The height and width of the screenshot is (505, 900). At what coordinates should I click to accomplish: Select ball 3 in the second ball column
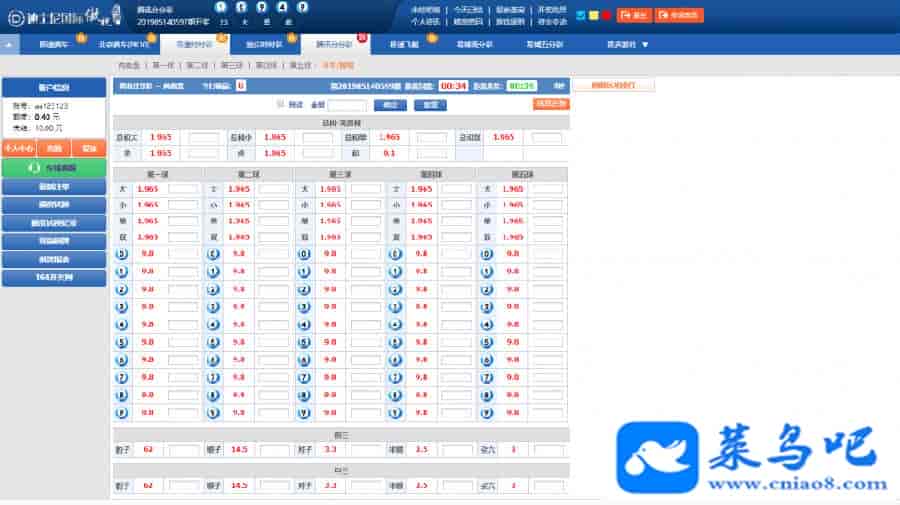[x=213, y=306]
